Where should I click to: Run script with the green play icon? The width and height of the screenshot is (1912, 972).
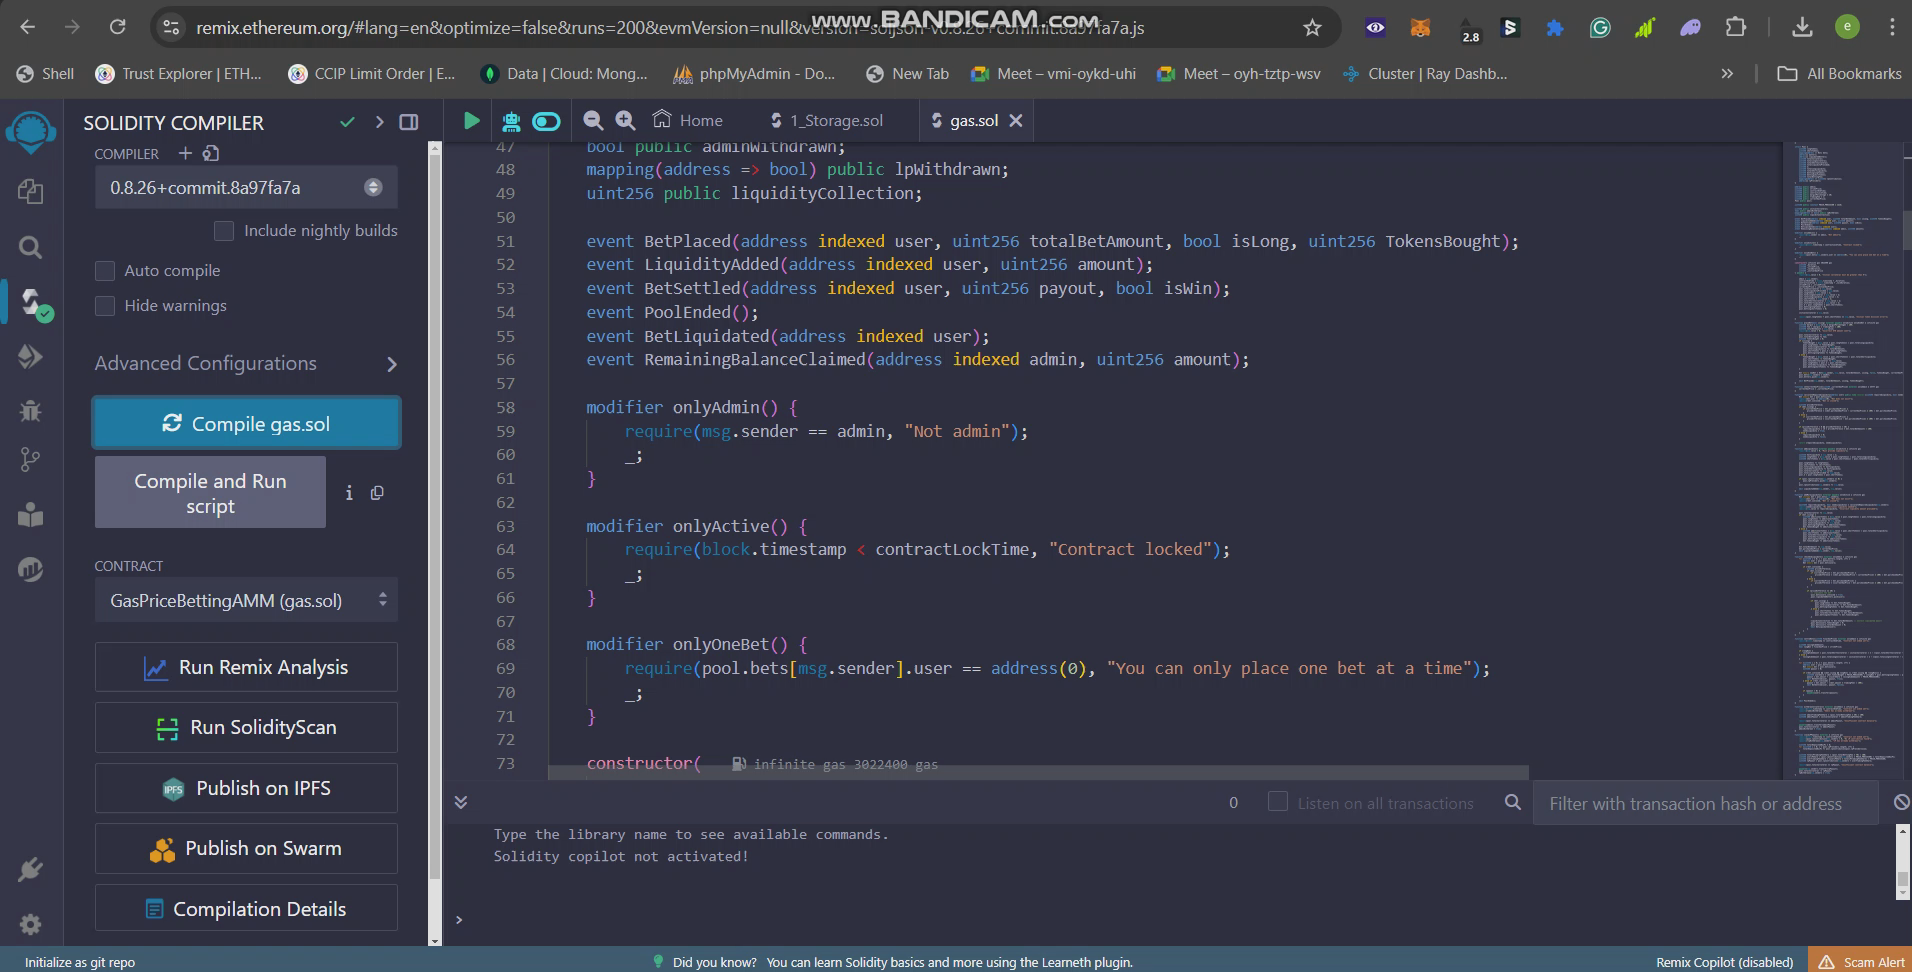click(x=471, y=121)
